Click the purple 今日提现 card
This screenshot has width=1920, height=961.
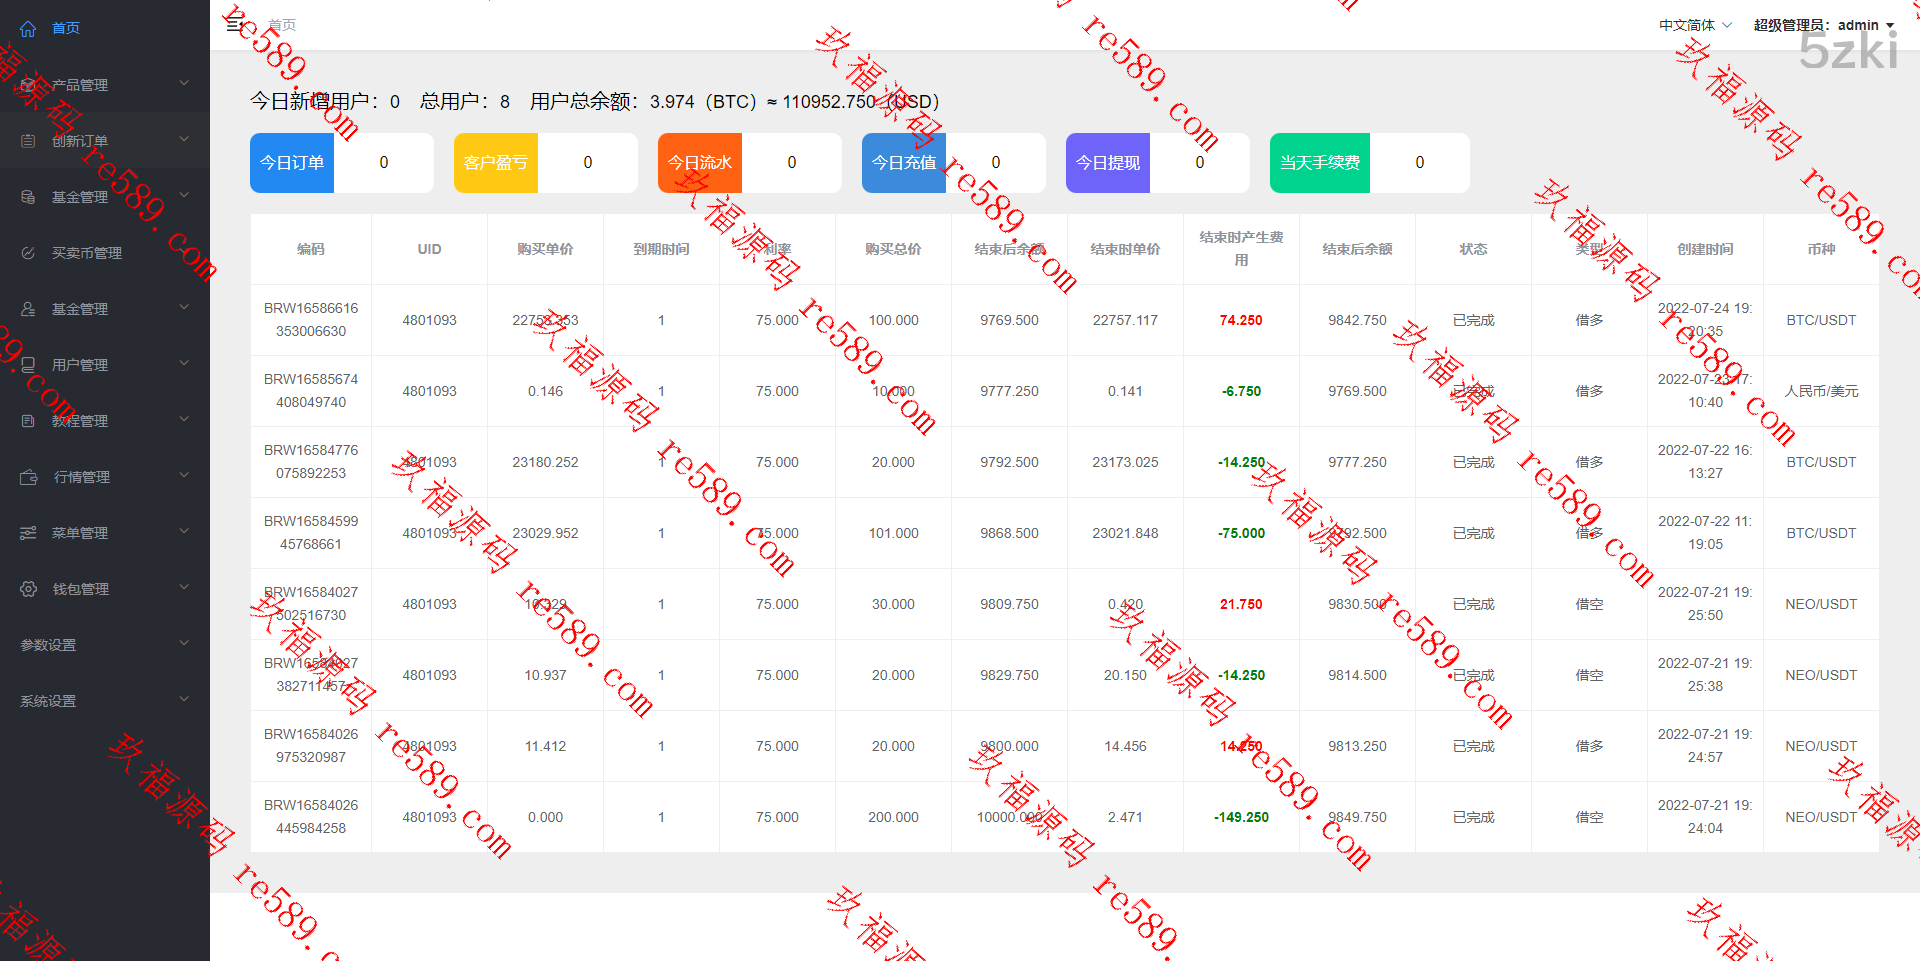(x=1108, y=163)
